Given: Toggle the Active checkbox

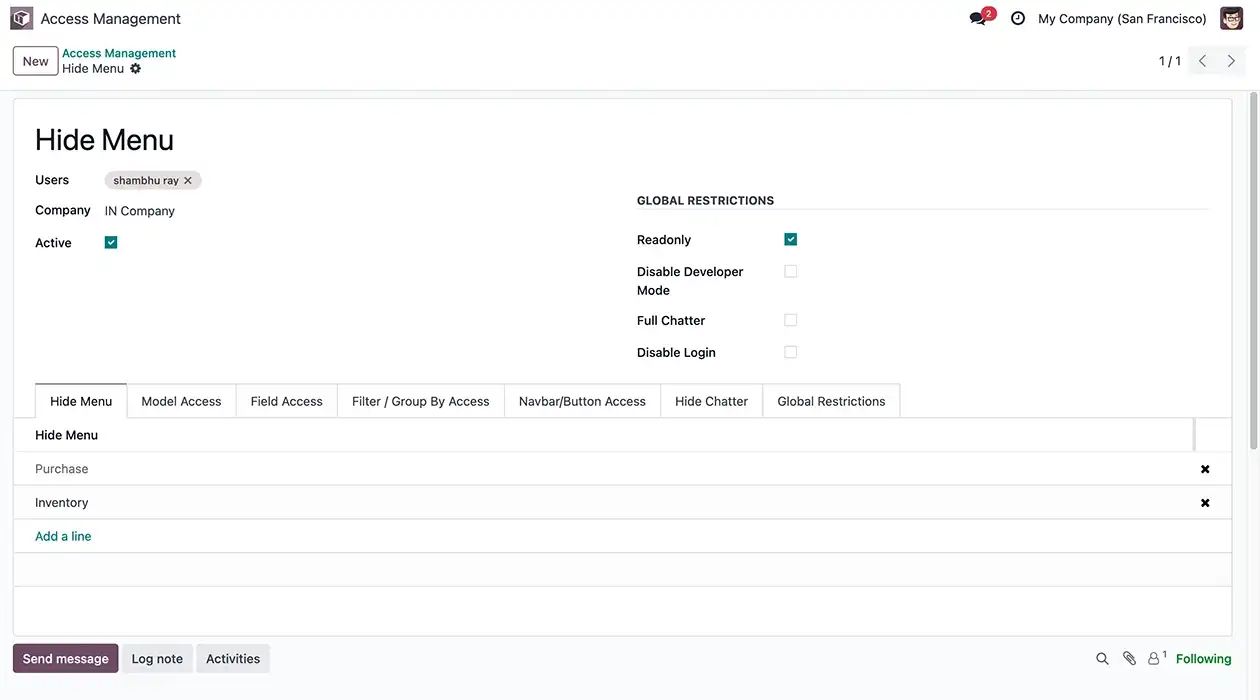Looking at the screenshot, I should 110,242.
